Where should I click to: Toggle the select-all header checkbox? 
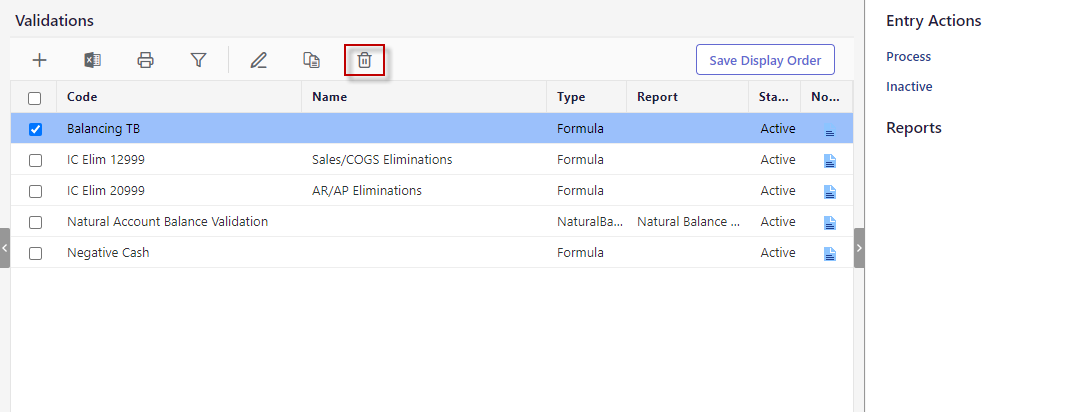click(35, 98)
